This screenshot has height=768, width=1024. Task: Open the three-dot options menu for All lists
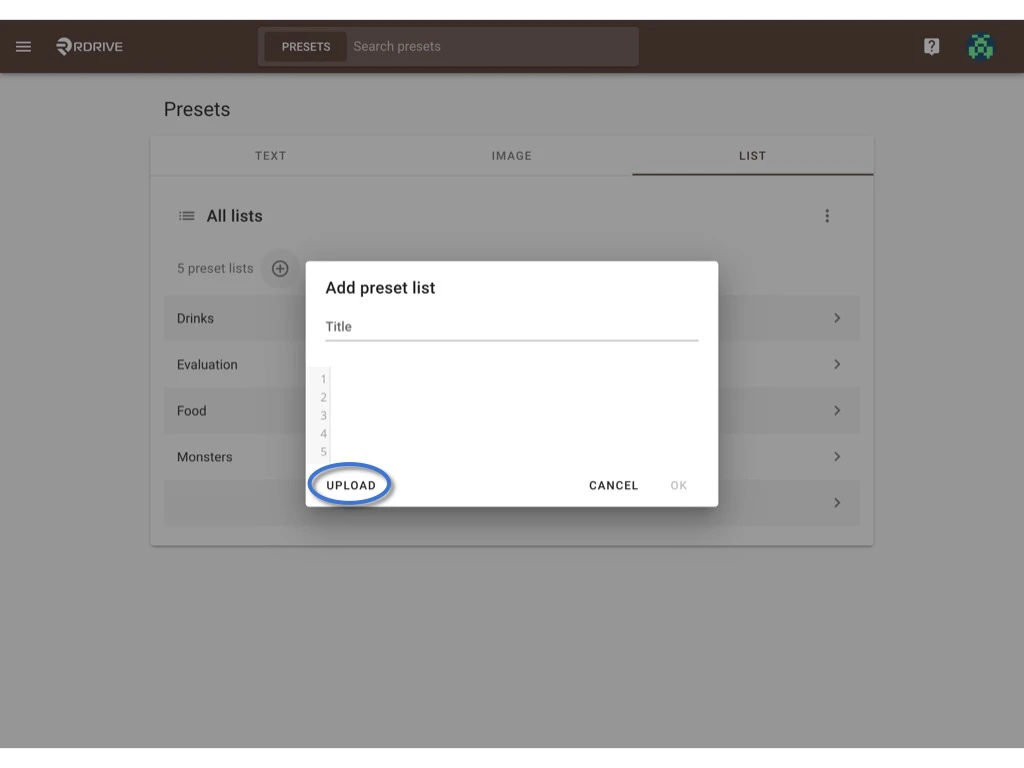pyautogui.click(x=827, y=215)
